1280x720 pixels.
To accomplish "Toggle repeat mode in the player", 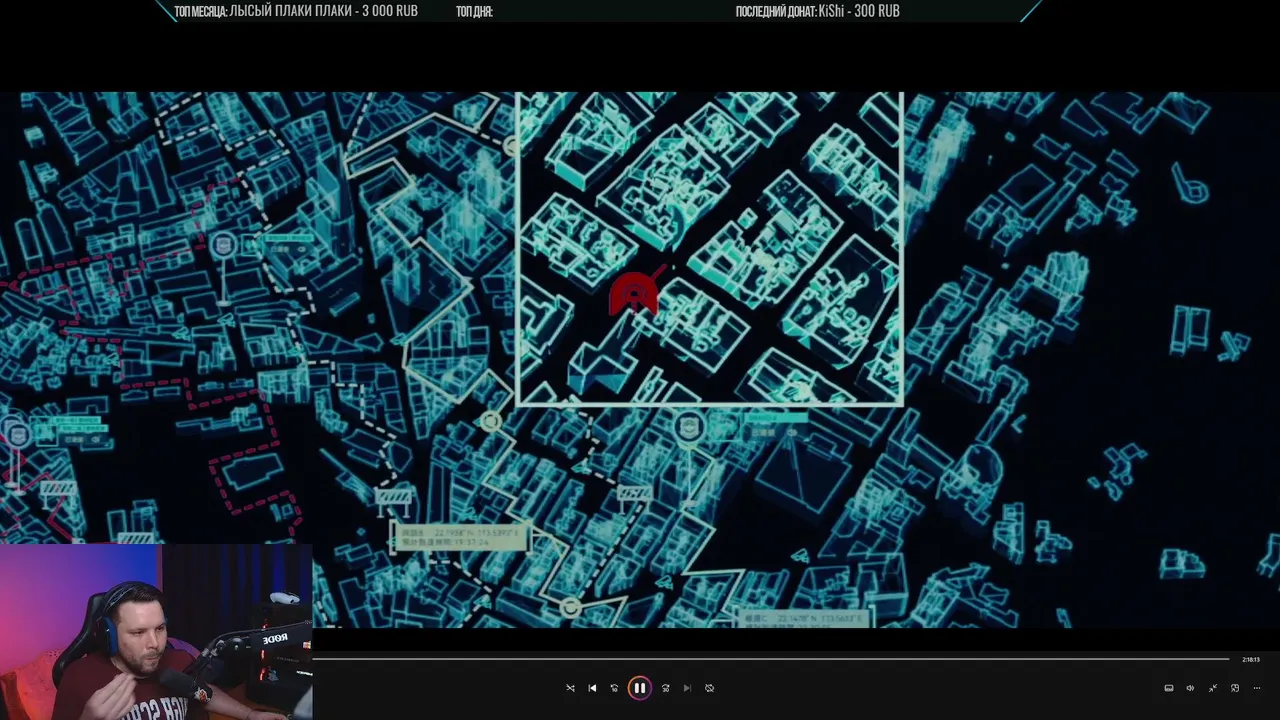I will [x=709, y=688].
